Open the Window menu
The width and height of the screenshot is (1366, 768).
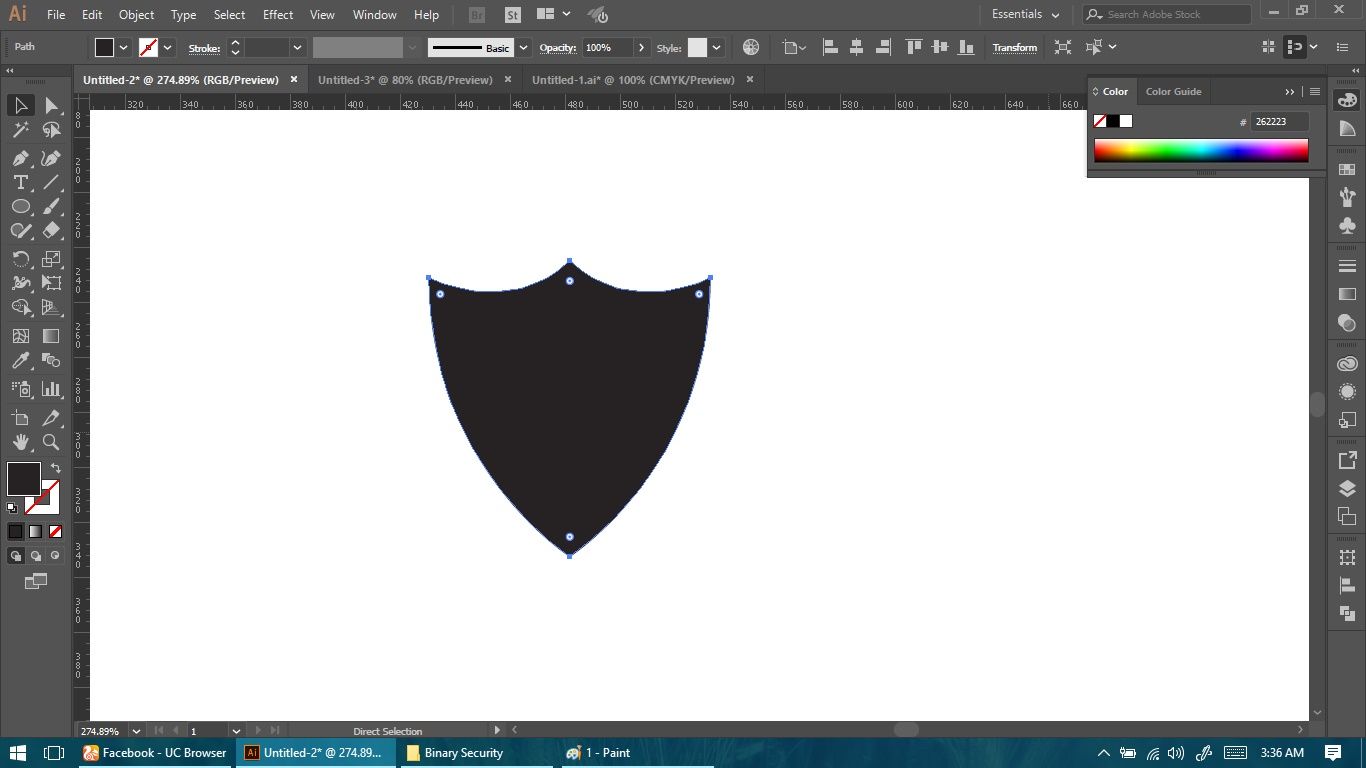(x=375, y=15)
